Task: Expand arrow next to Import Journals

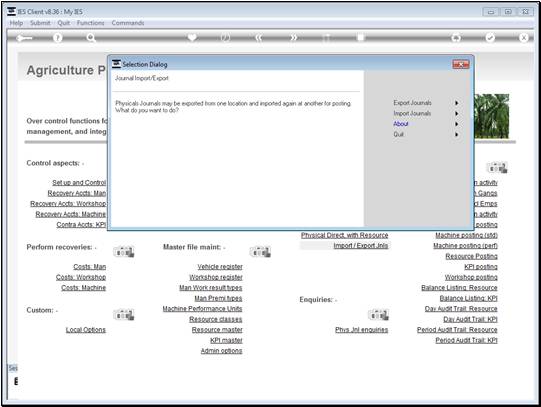Action: tap(456, 113)
